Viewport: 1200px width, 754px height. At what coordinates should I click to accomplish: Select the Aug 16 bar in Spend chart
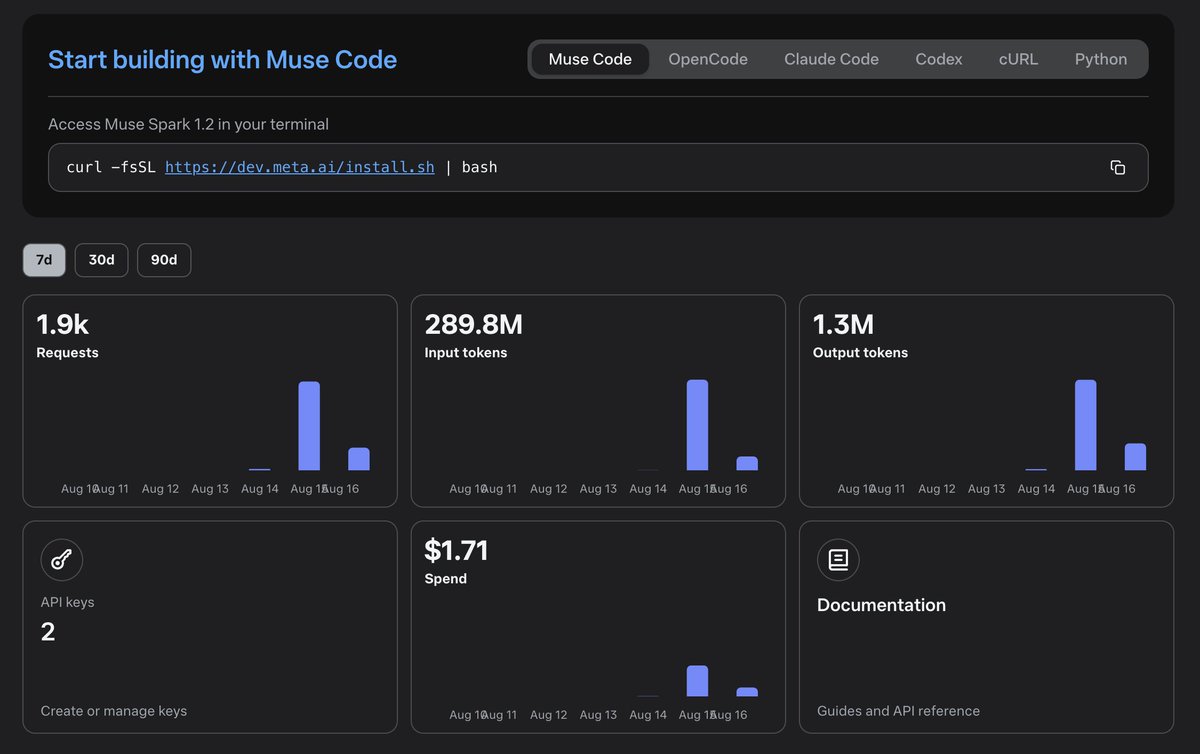747,692
